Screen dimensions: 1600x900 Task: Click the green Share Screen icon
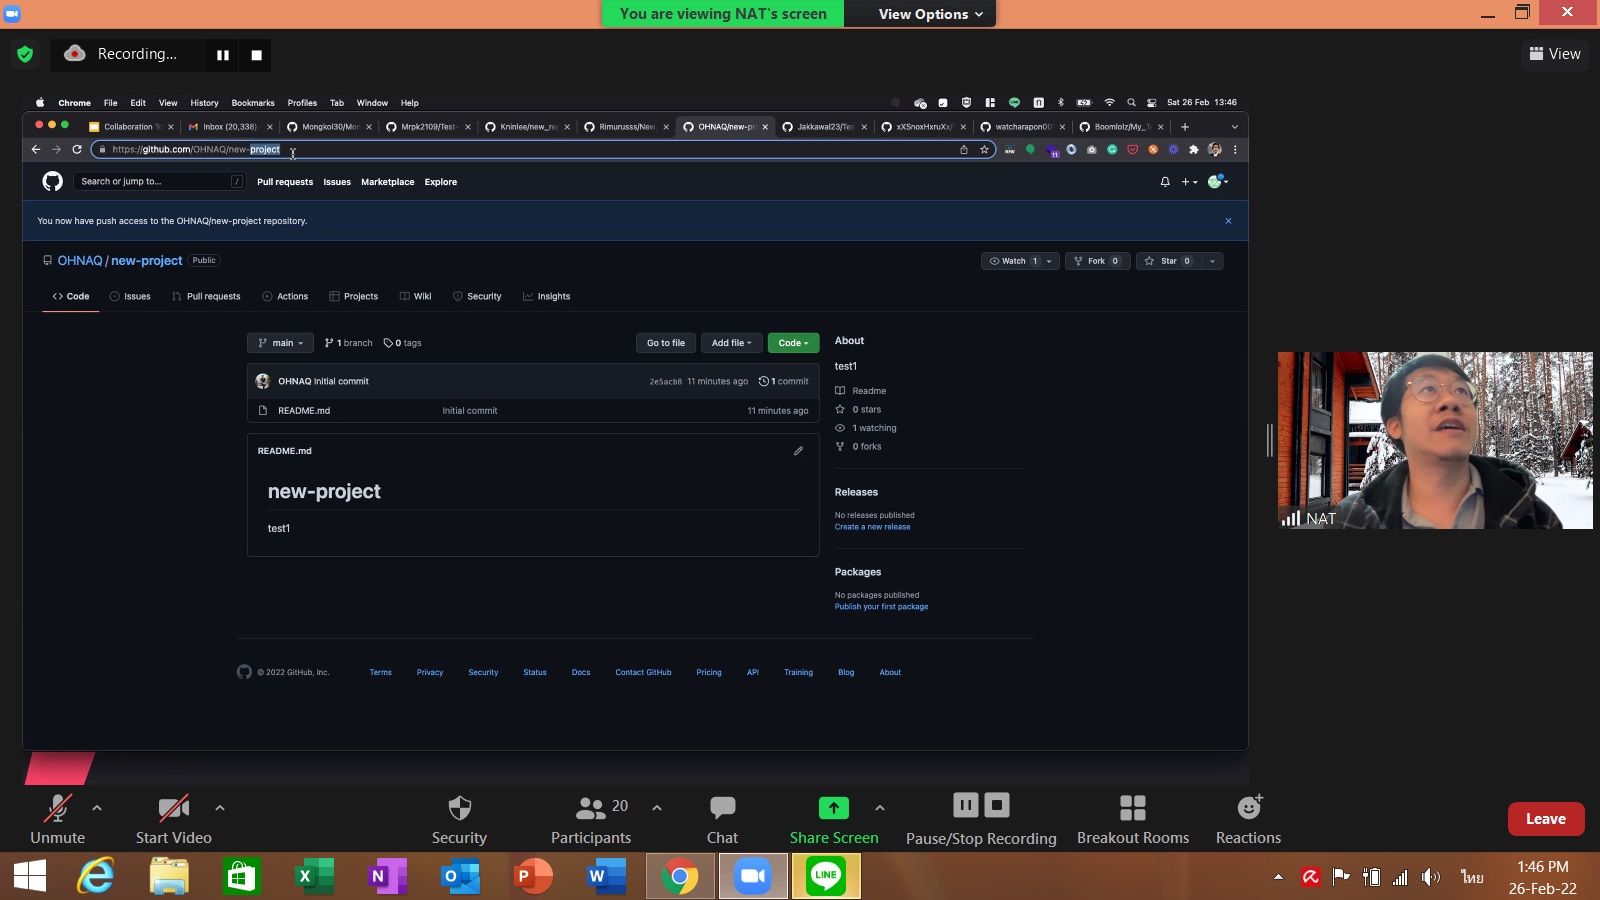(833, 808)
